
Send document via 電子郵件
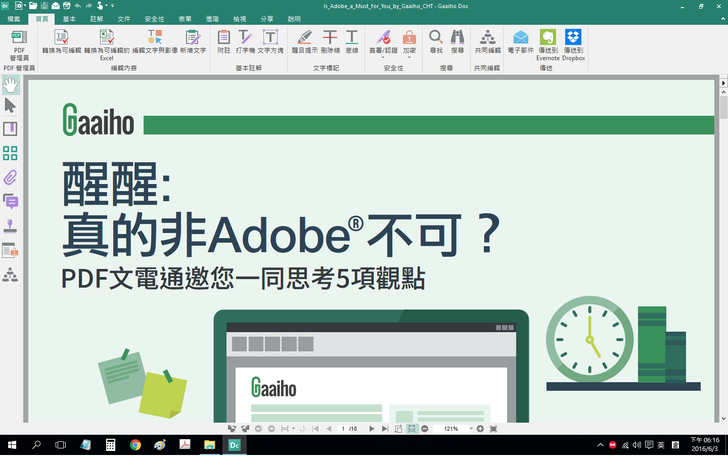coord(520,42)
